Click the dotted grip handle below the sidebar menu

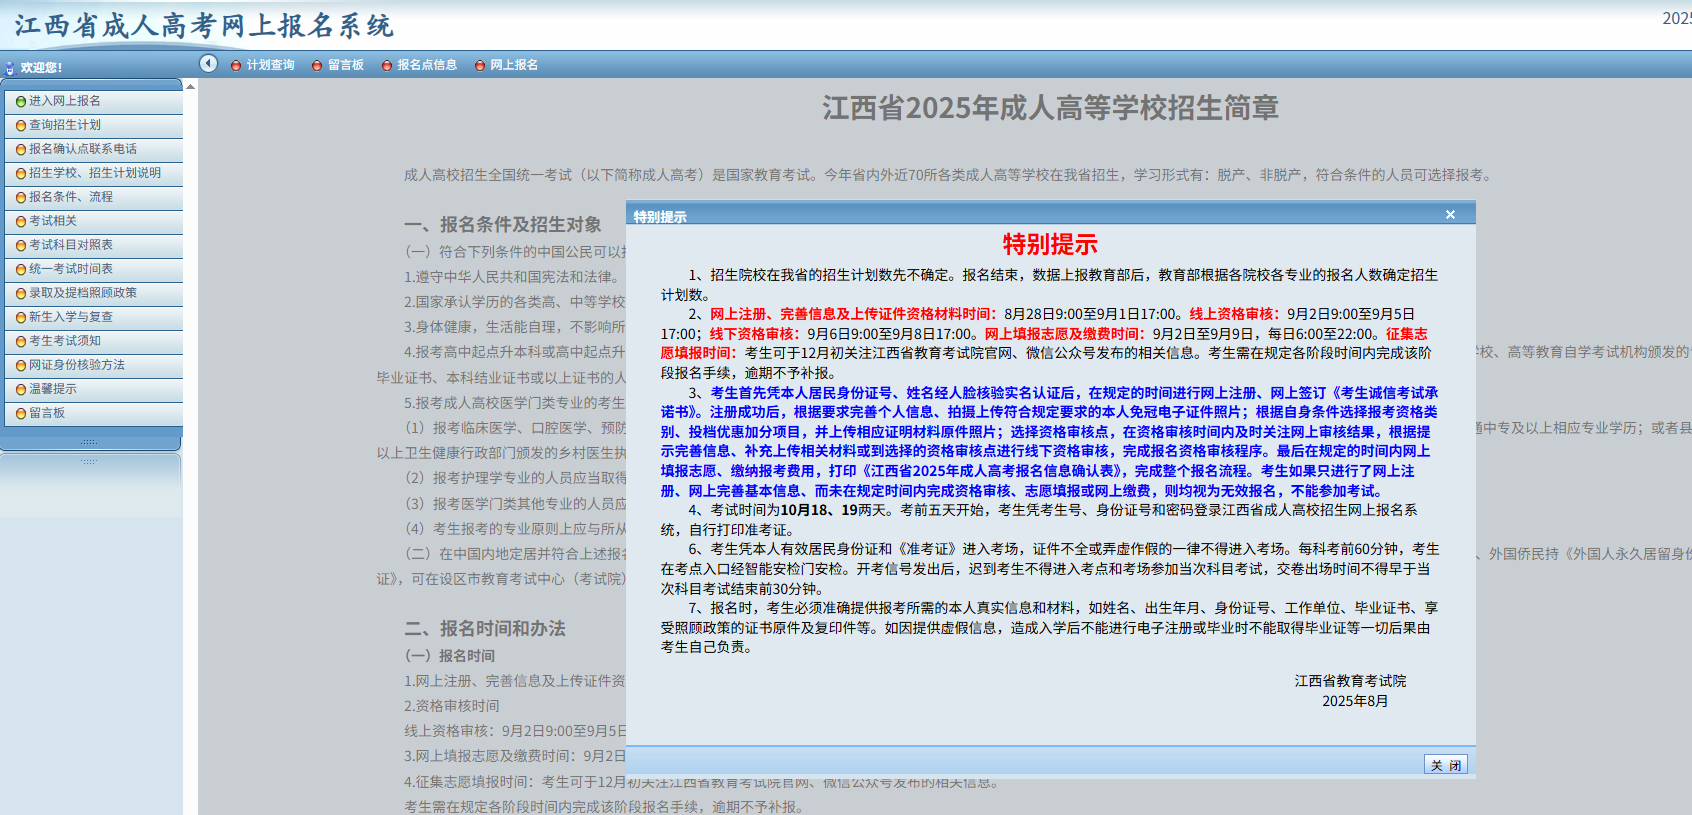click(x=90, y=442)
